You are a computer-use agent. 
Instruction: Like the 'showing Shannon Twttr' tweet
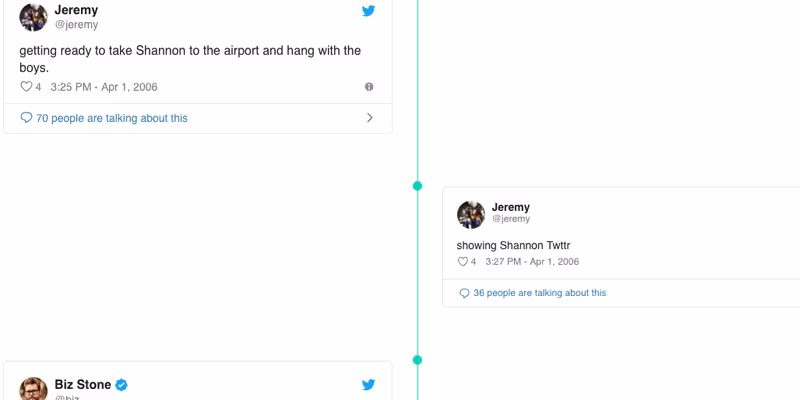(x=463, y=262)
